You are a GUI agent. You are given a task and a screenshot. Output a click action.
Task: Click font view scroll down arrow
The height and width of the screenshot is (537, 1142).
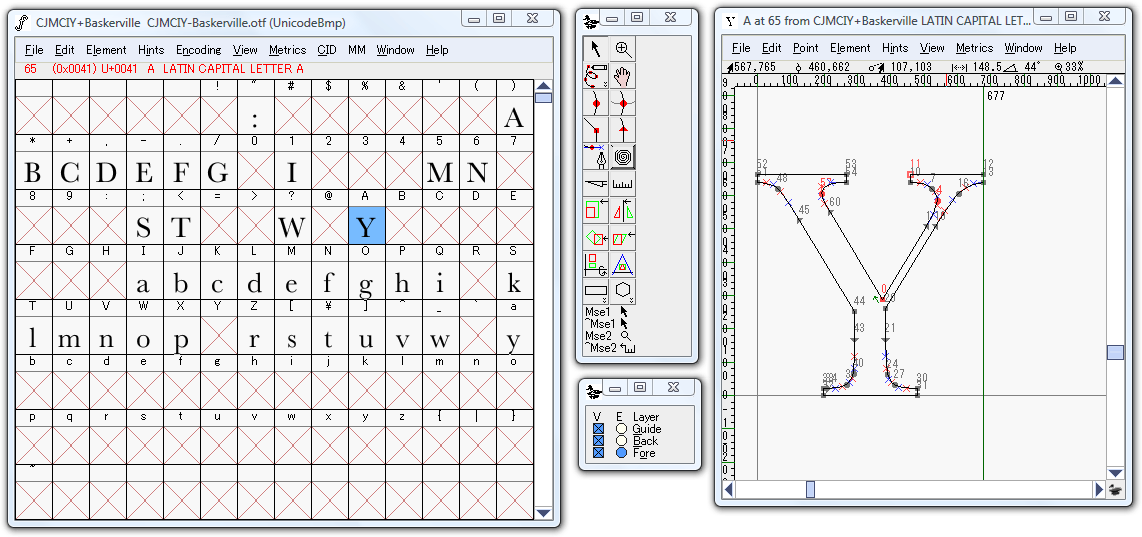tap(543, 513)
